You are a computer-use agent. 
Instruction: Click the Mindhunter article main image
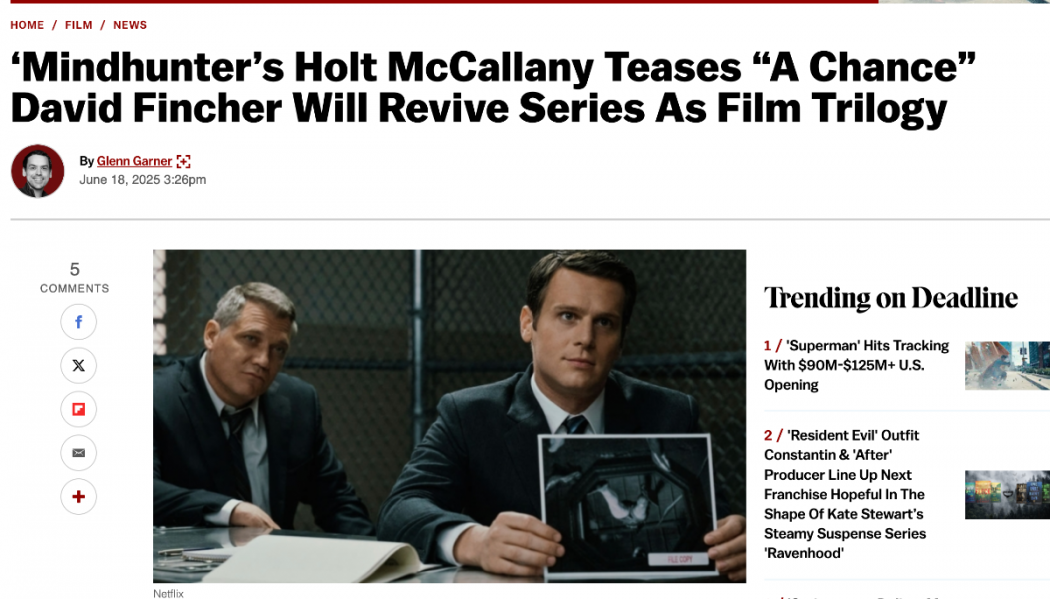(449, 416)
